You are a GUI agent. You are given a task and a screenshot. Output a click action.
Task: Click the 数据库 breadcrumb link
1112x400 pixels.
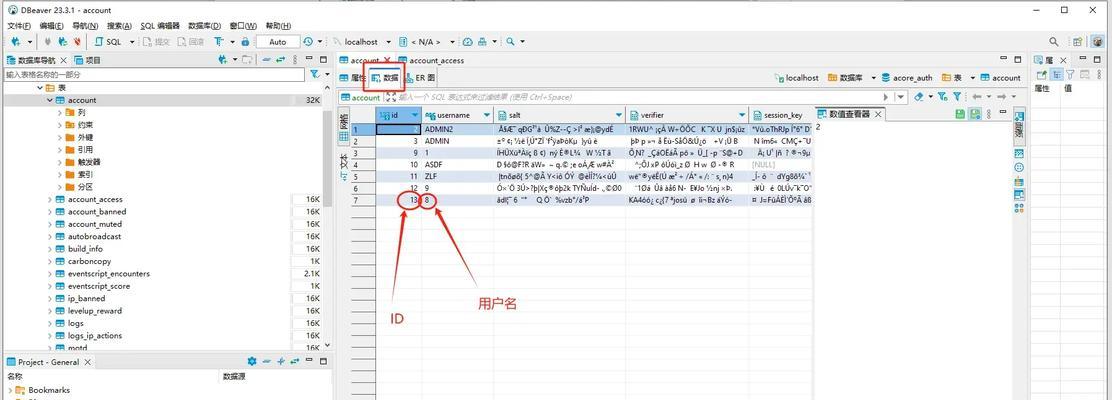[844, 78]
